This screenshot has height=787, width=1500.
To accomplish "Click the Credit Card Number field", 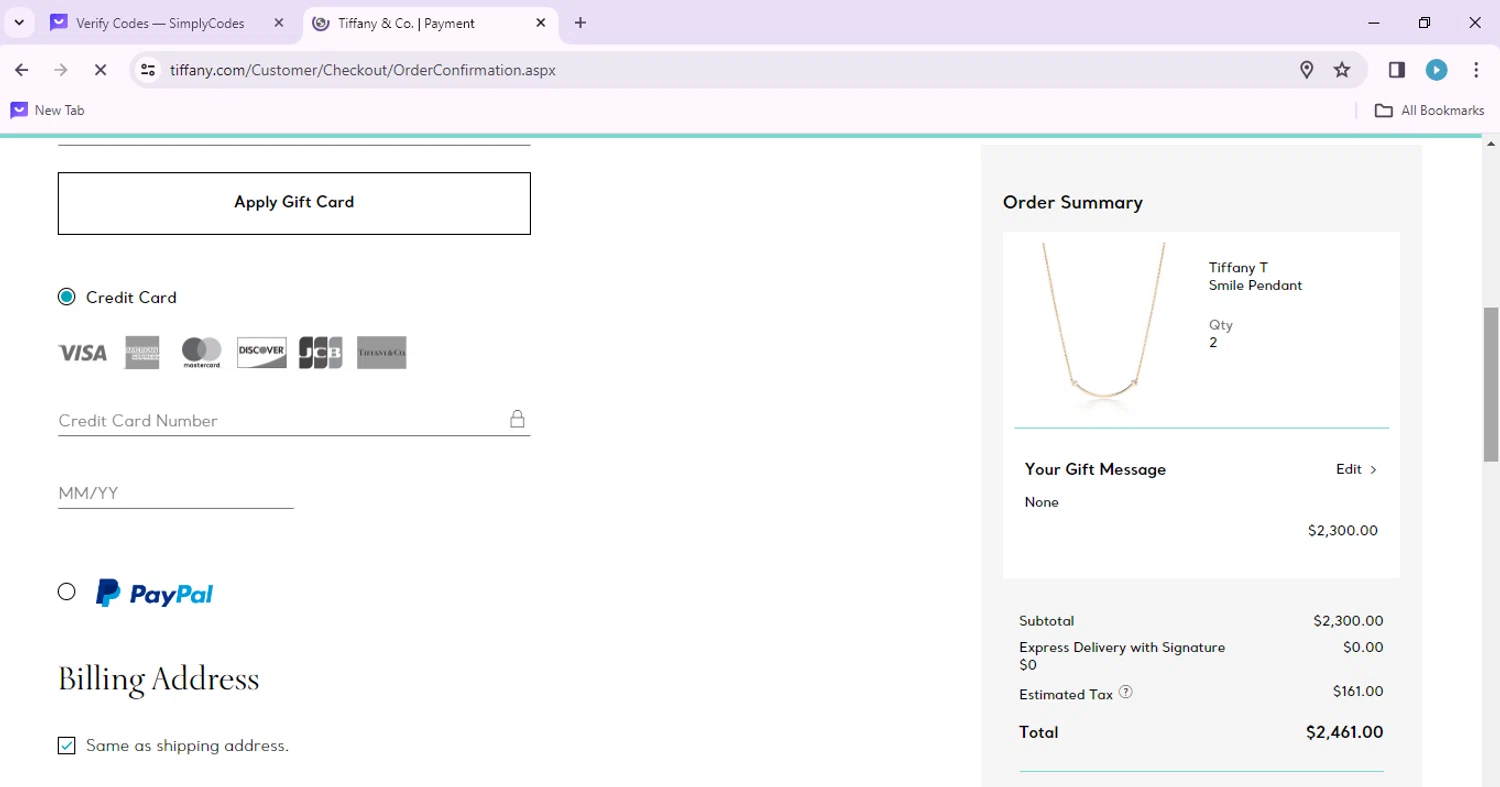I will [294, 420].
